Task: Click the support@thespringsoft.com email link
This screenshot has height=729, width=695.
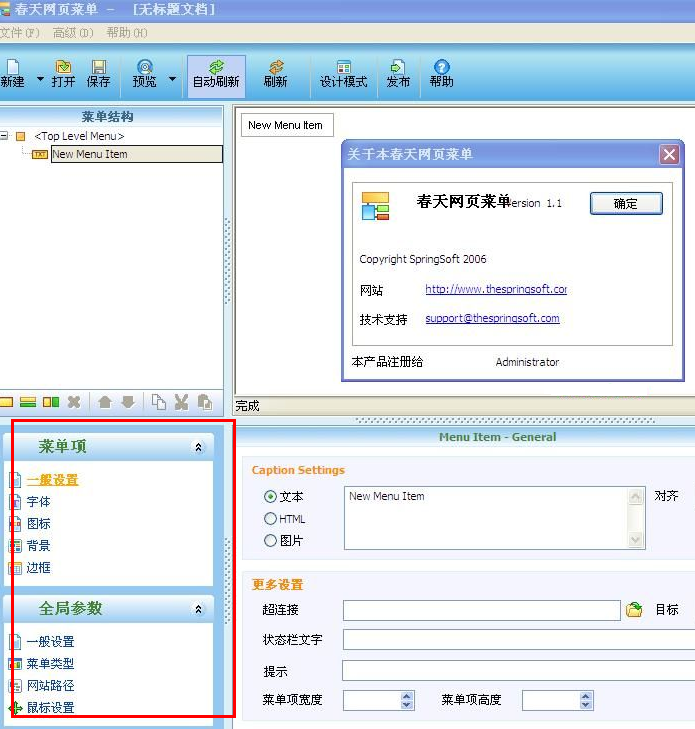Action: coord(492,318)
